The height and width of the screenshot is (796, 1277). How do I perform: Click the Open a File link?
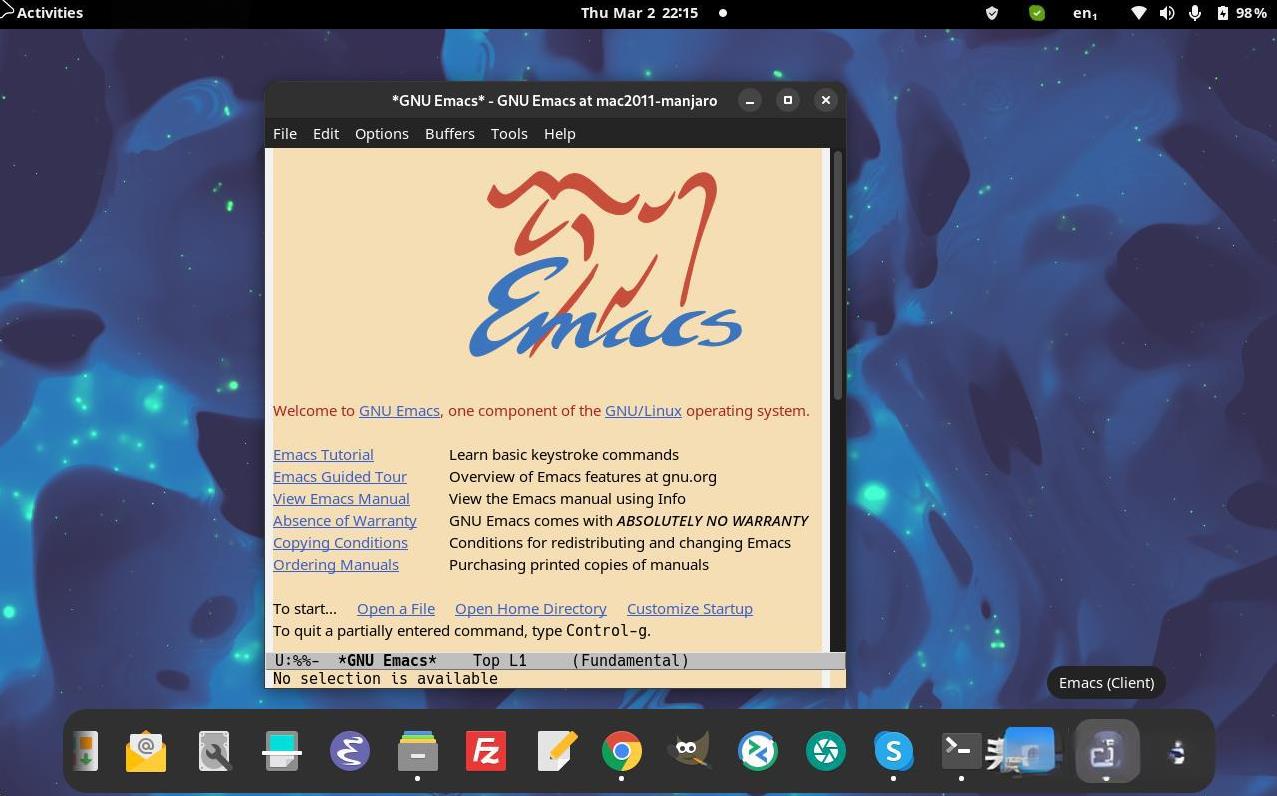pos(396,609)
